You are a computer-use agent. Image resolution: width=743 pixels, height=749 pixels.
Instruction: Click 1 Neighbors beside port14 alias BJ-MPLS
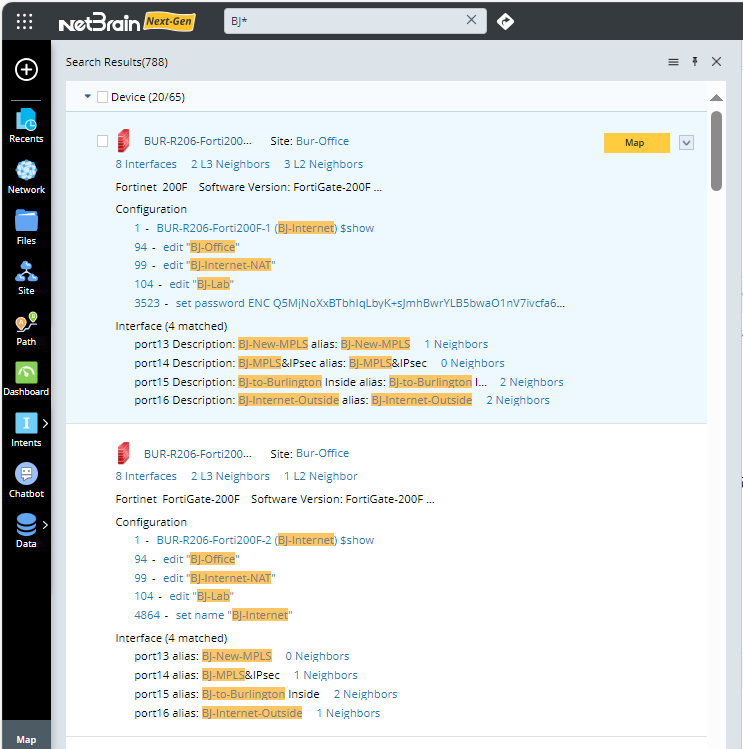point(326,675)
